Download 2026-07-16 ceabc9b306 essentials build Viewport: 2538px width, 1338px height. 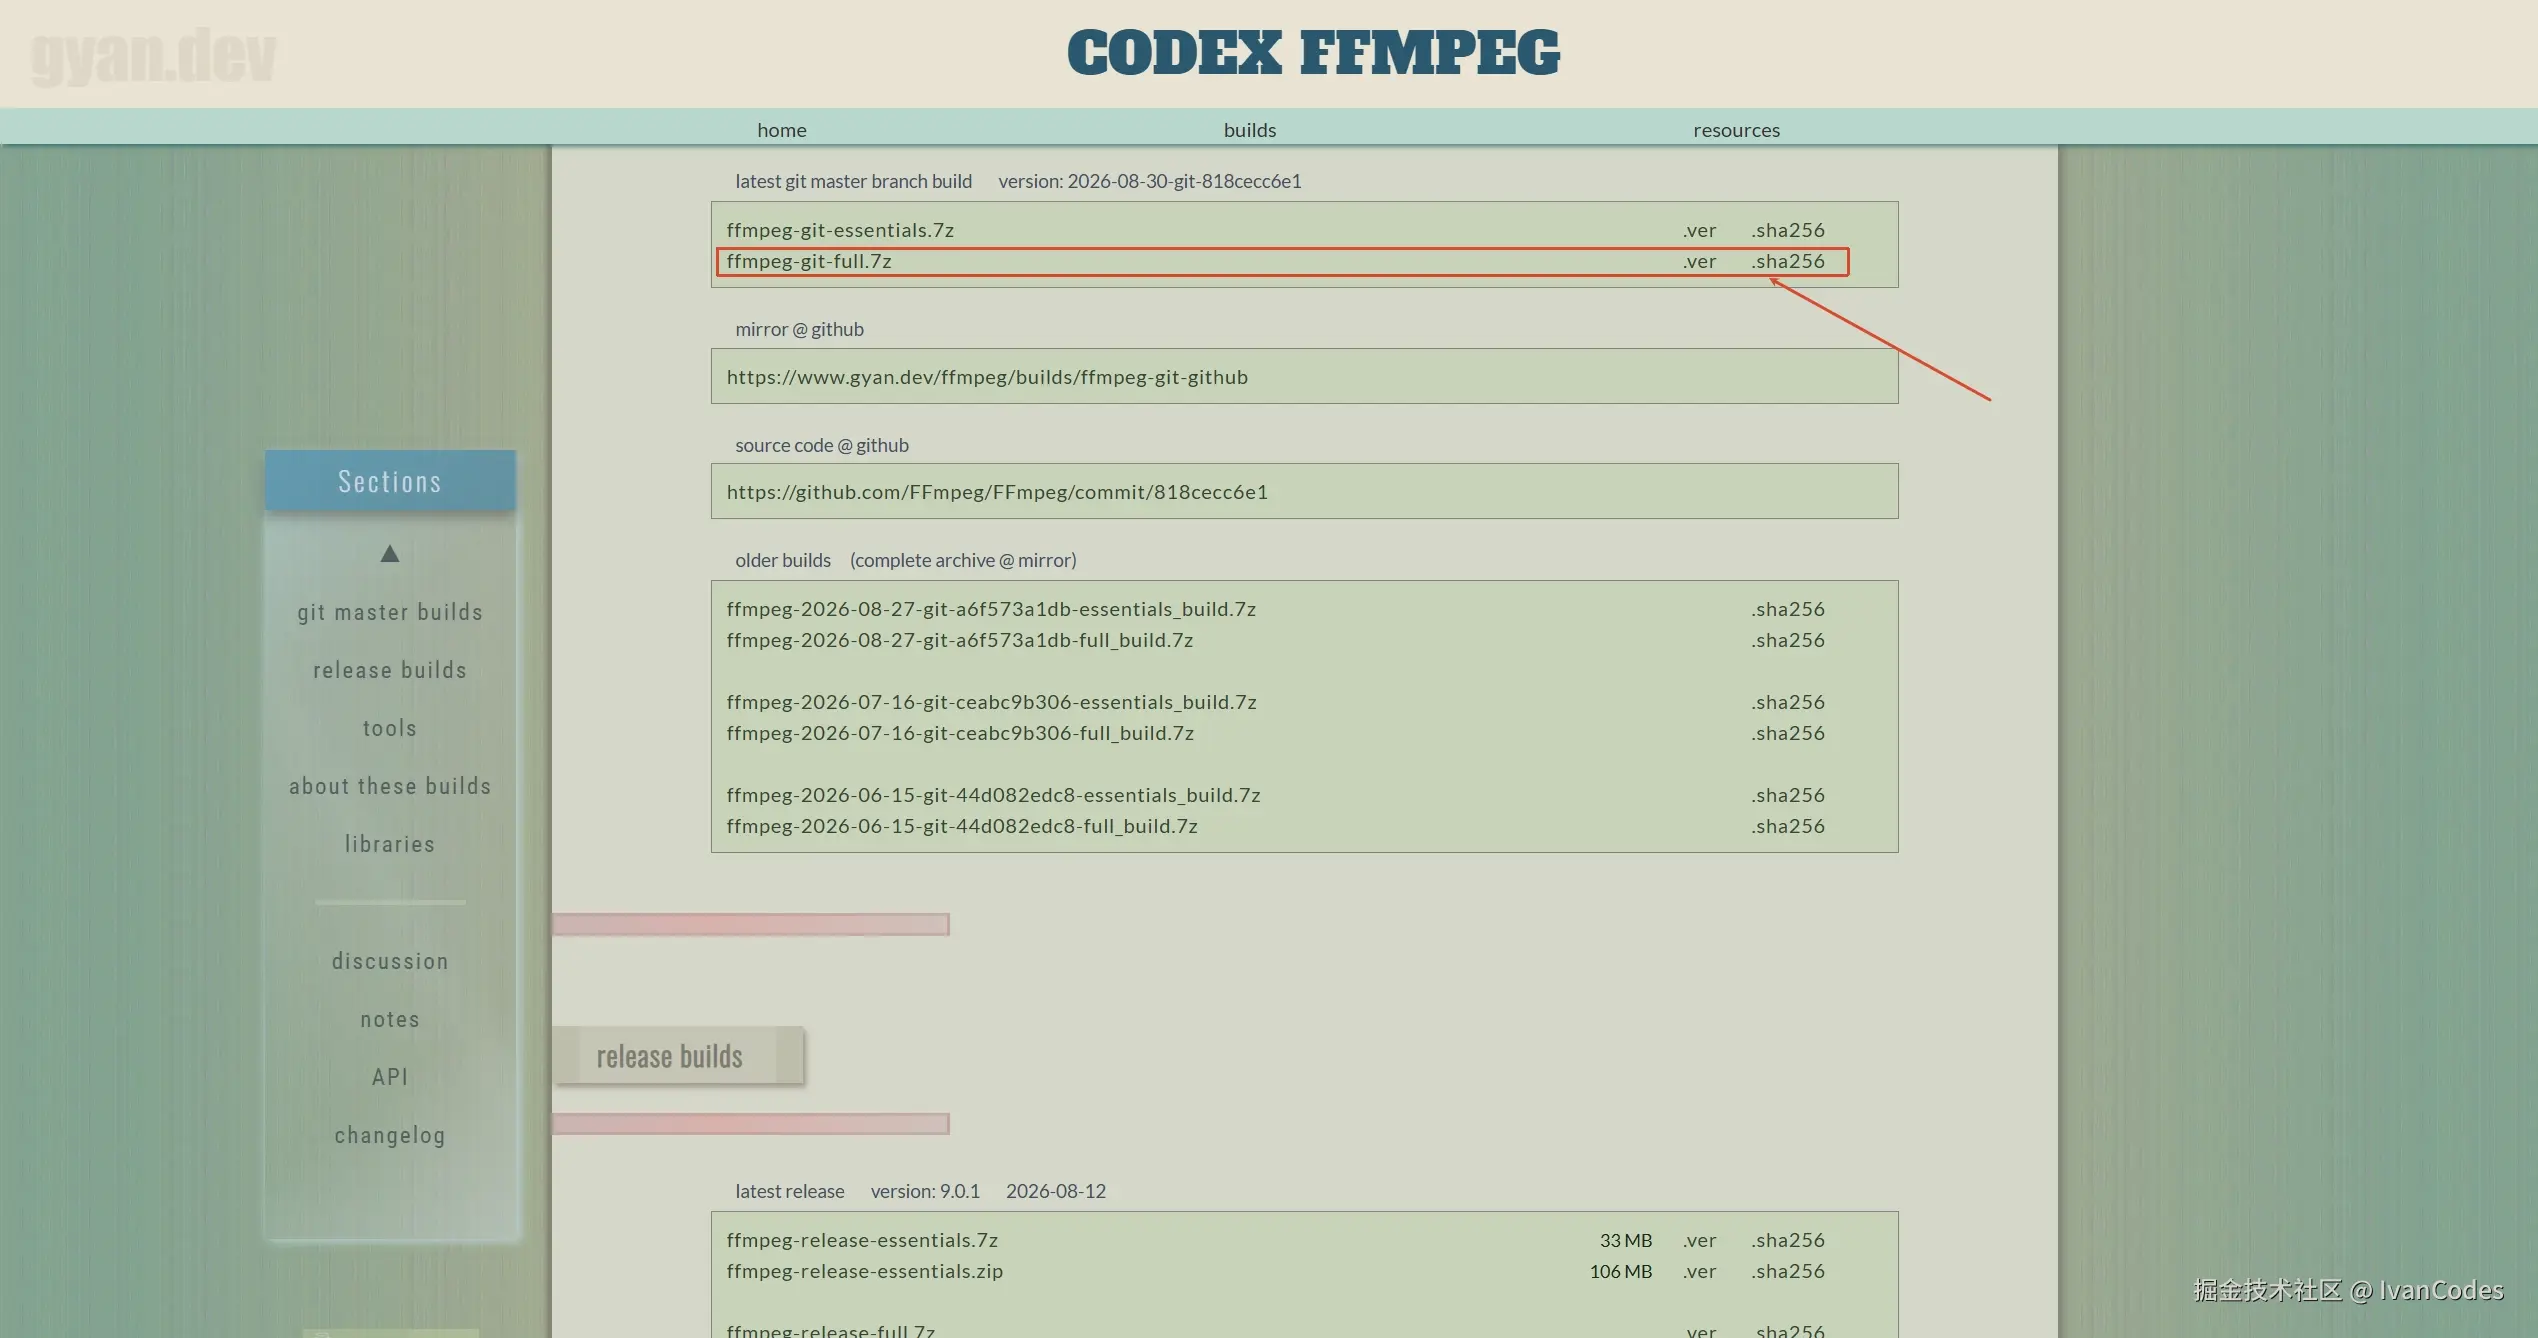click(x=991, y=702)
